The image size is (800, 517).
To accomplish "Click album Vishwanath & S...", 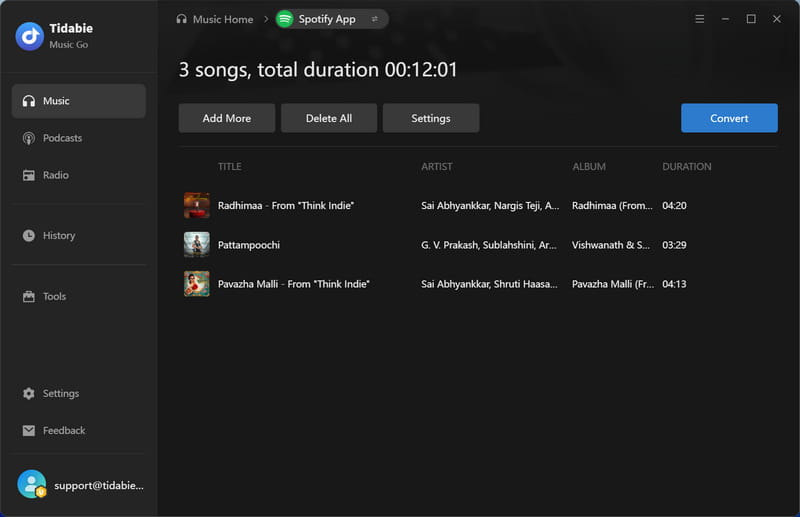I will coord(611,245).
